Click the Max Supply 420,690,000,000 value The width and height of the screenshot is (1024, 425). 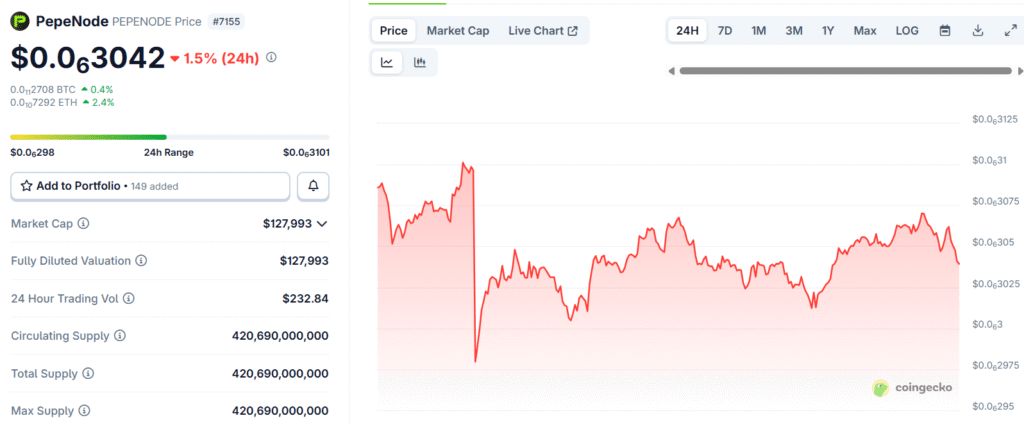coord(280,411)
